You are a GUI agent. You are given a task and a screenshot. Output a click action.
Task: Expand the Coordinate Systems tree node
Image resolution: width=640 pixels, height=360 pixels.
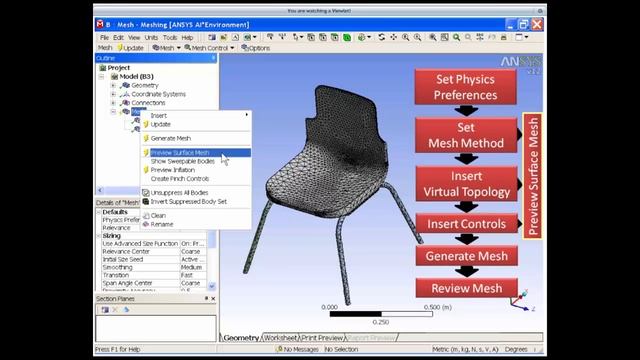point(113,94)
